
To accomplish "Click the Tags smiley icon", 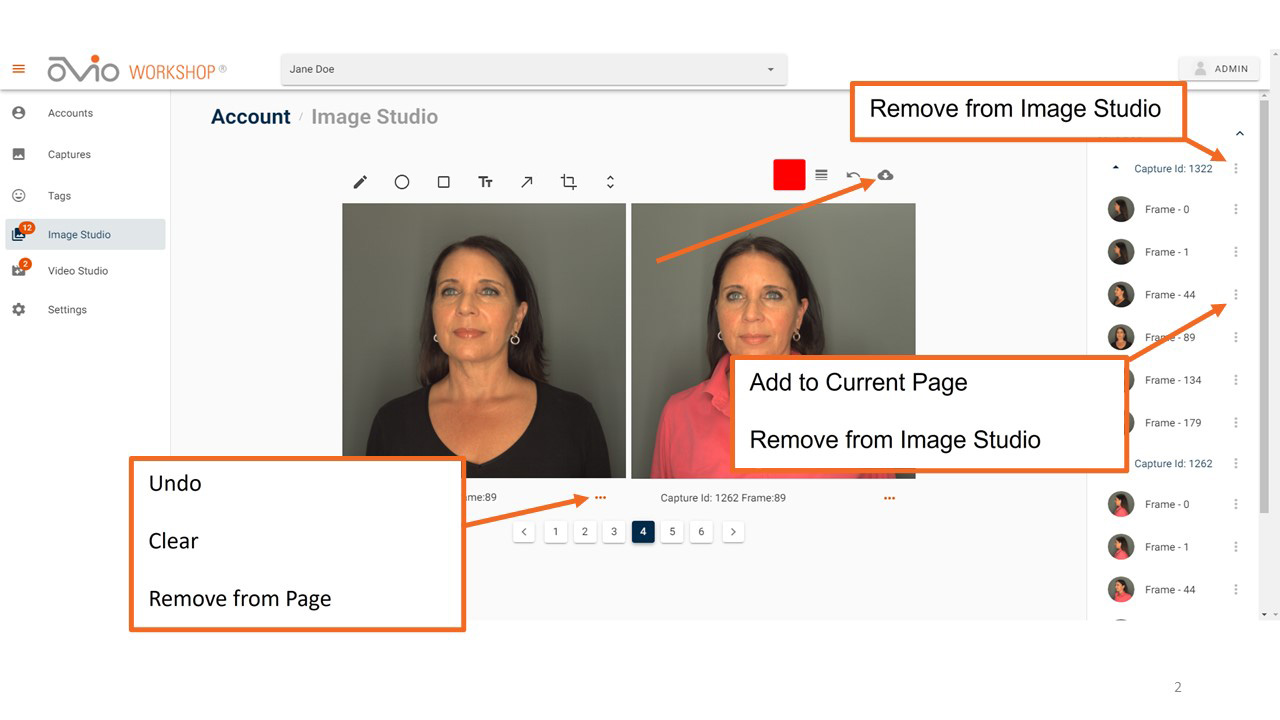I will (18, 196).
